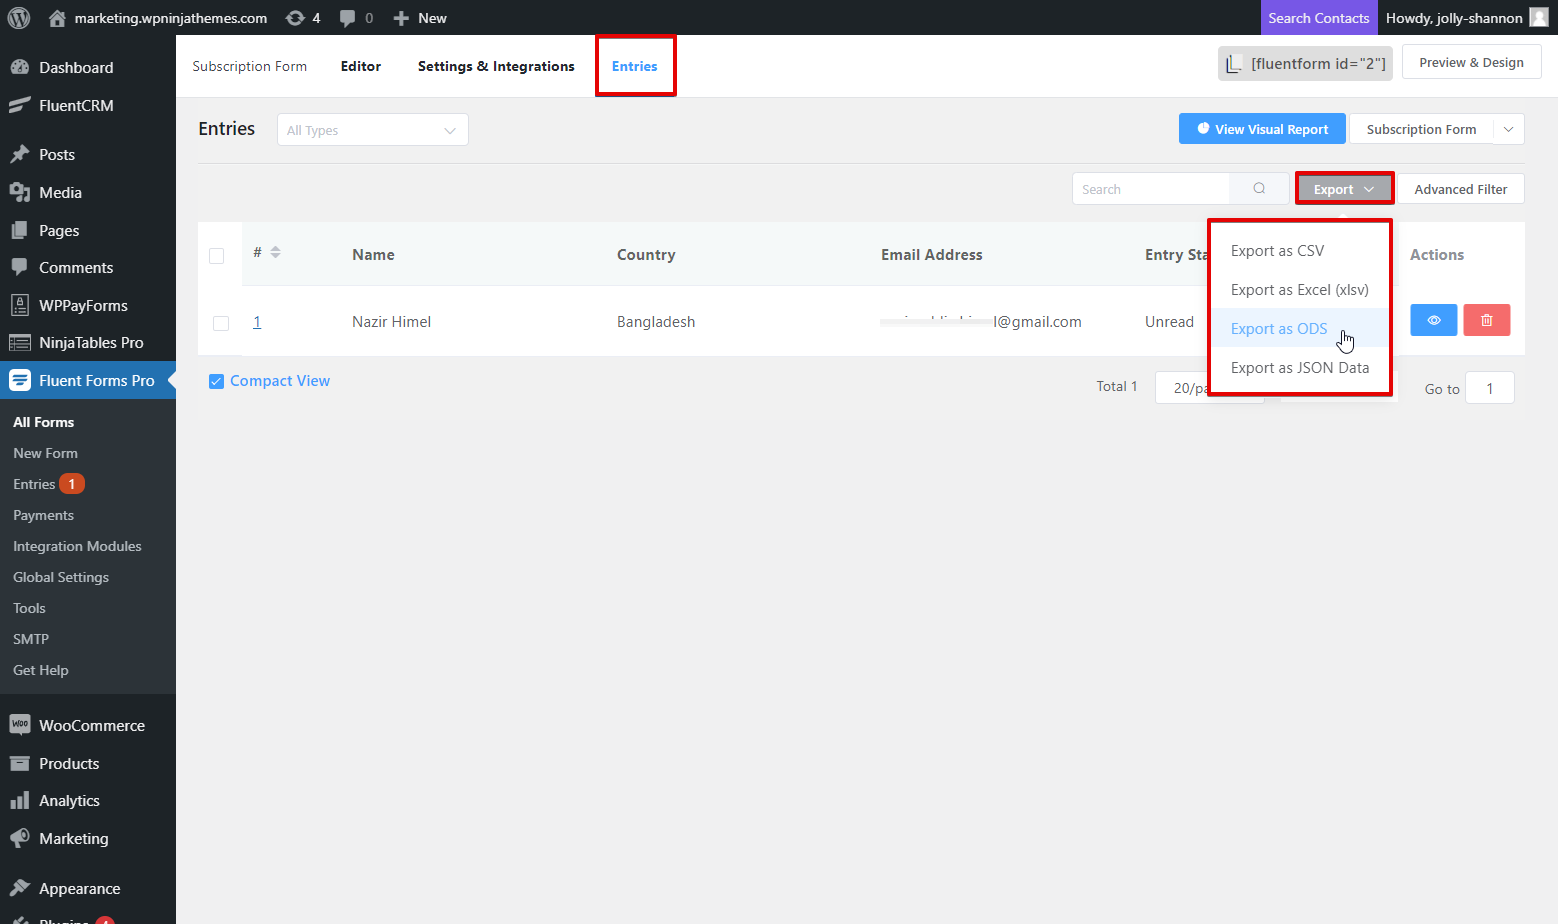1558x924 pixels.
Task: Click the Go to page input
Action: click(1489, 388)
